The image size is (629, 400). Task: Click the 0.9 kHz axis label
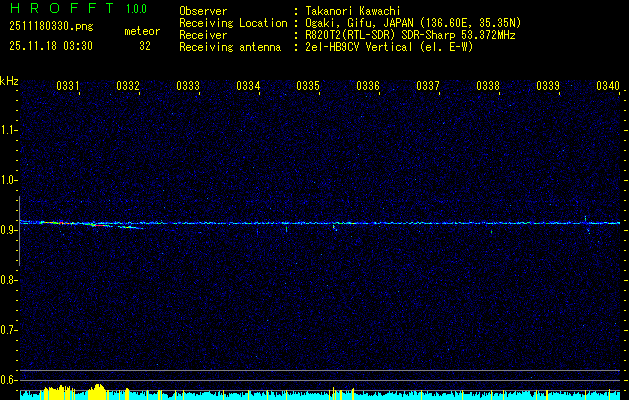[9, 230]
